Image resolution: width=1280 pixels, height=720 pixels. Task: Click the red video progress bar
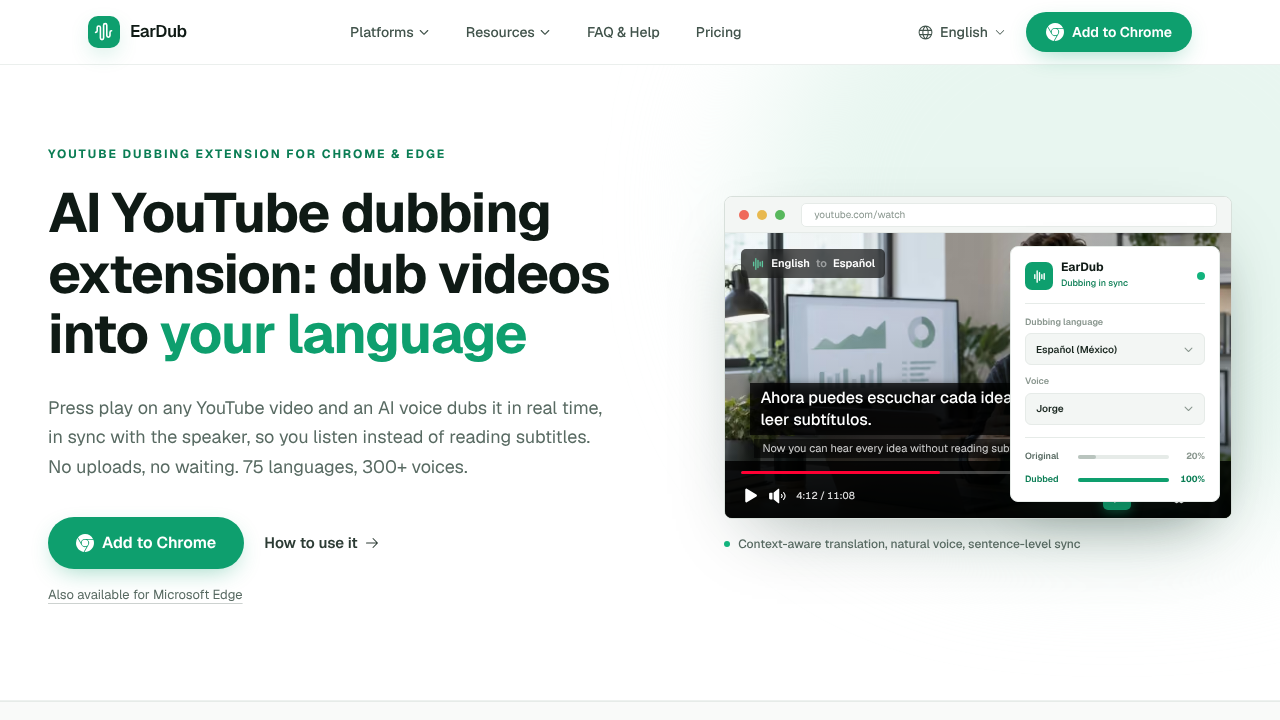(x=840, y=472)
